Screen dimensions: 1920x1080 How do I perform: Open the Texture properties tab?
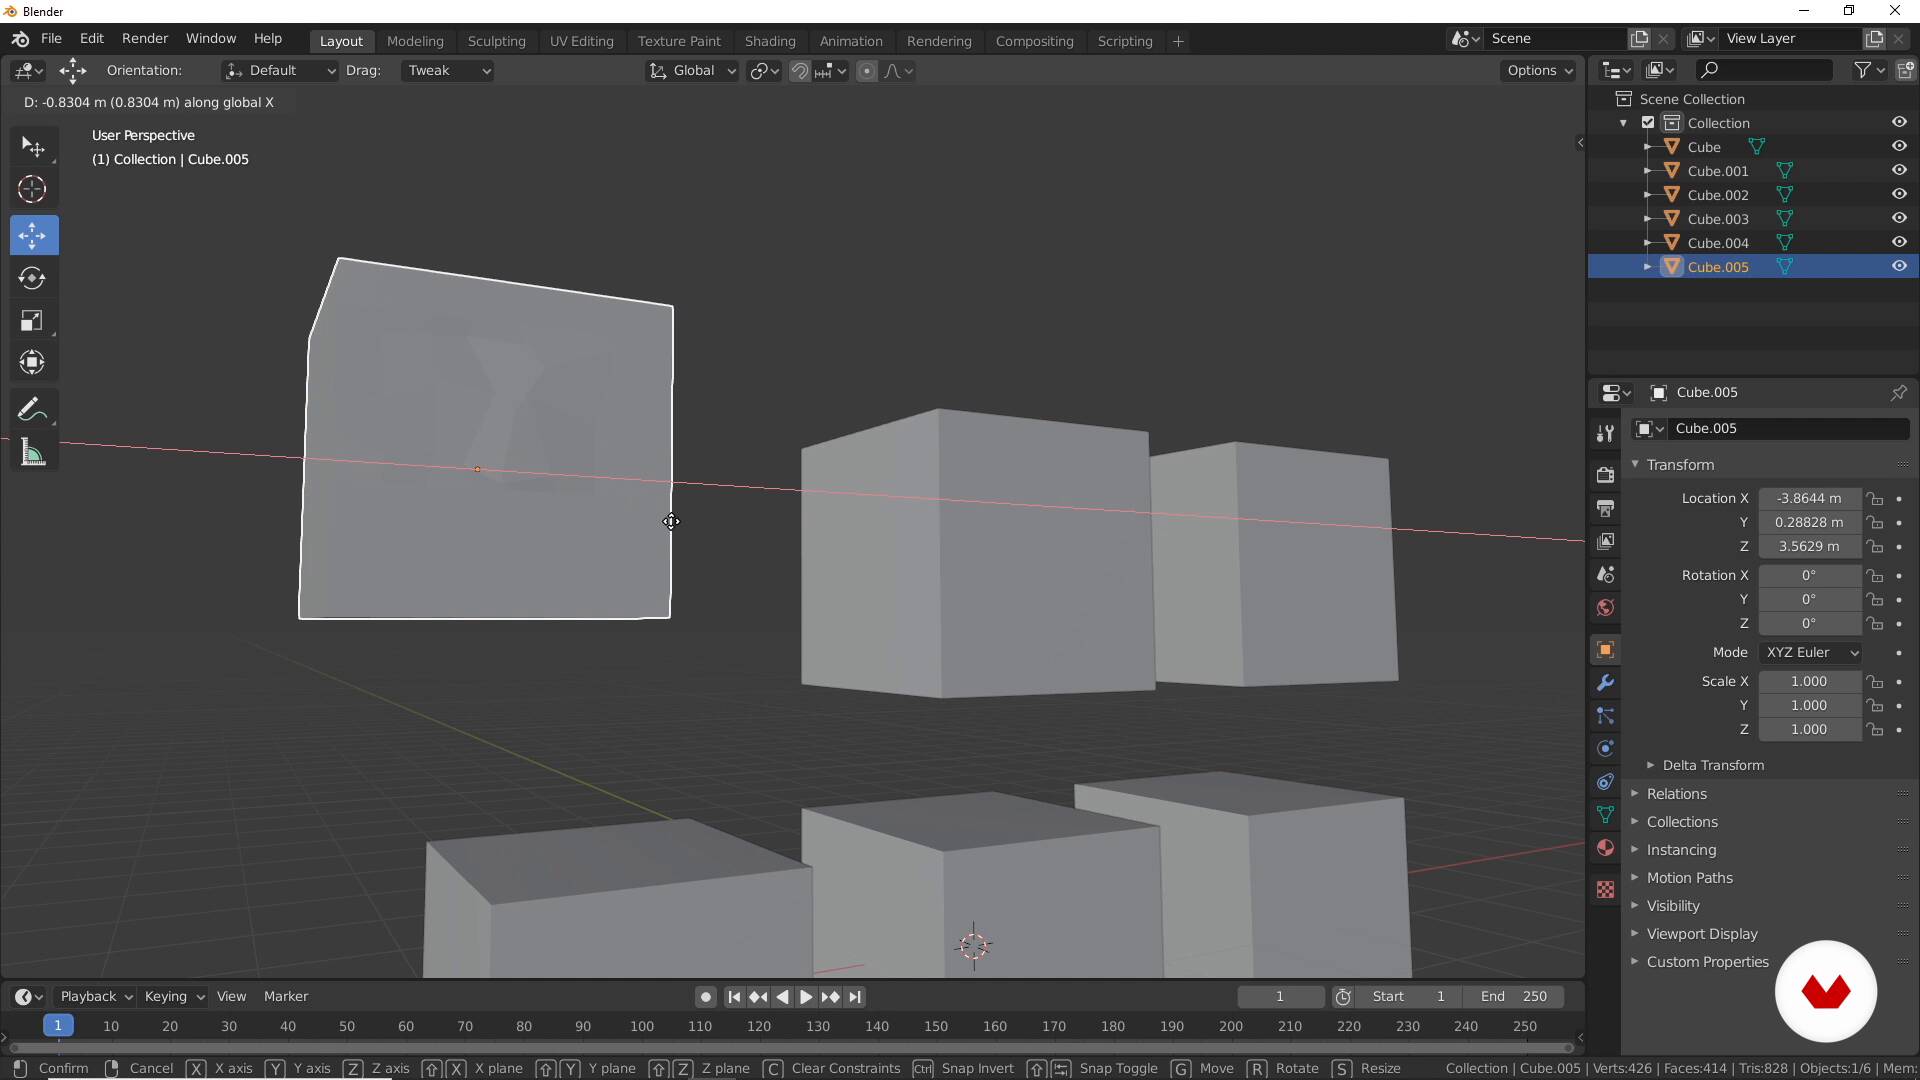tap(1605, 889)
